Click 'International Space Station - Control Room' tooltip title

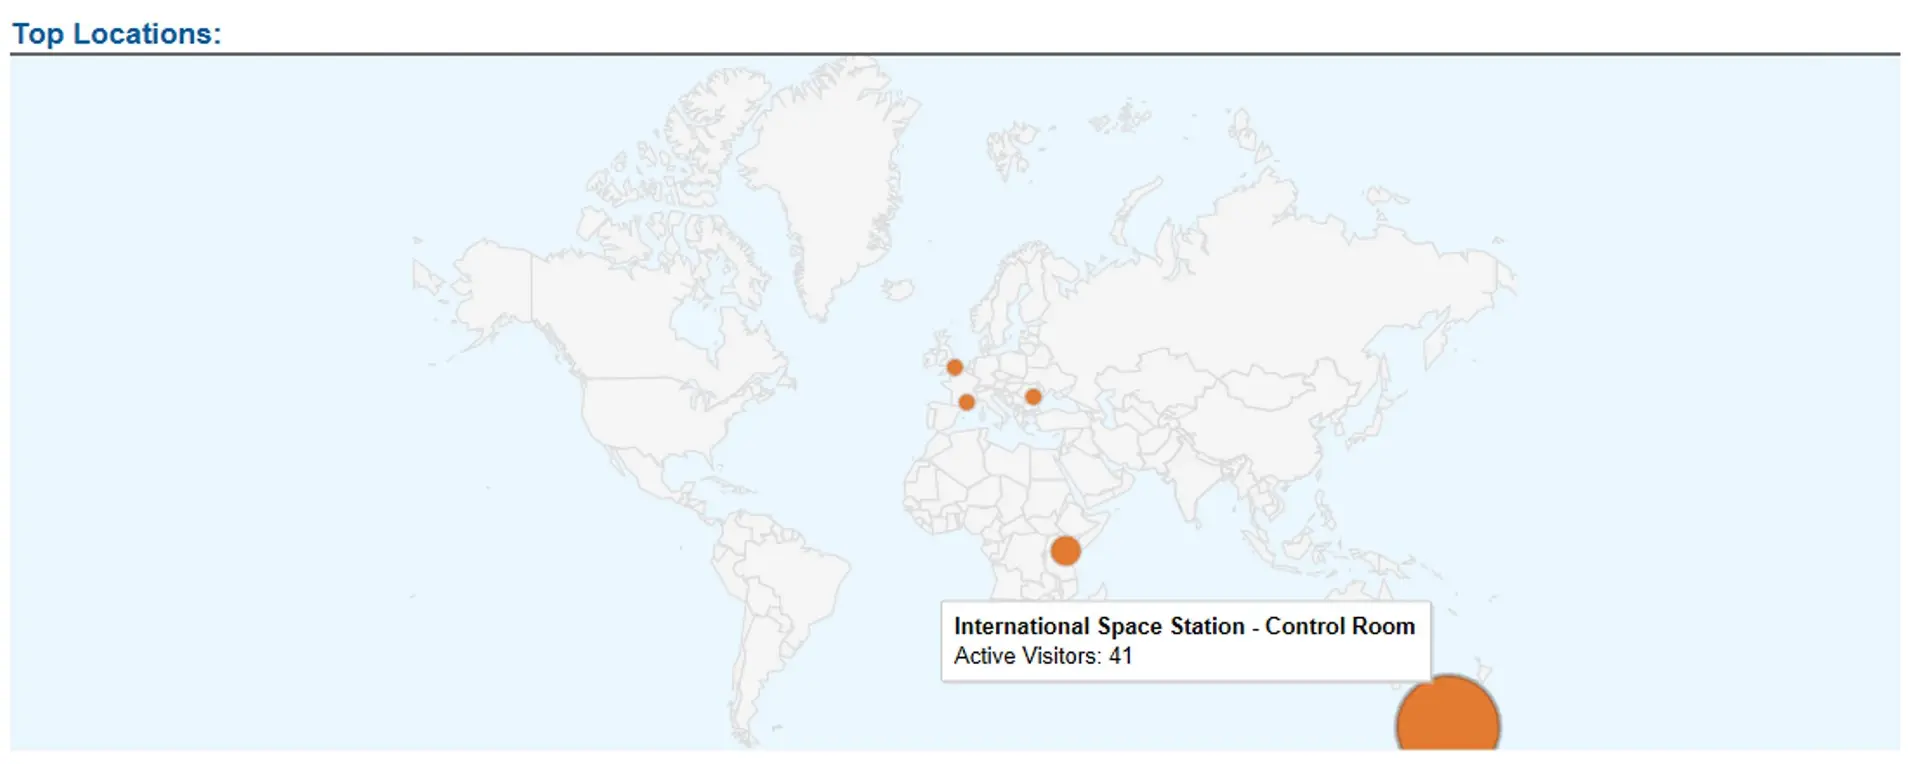pyautogui.click(x=1184, y=626)
